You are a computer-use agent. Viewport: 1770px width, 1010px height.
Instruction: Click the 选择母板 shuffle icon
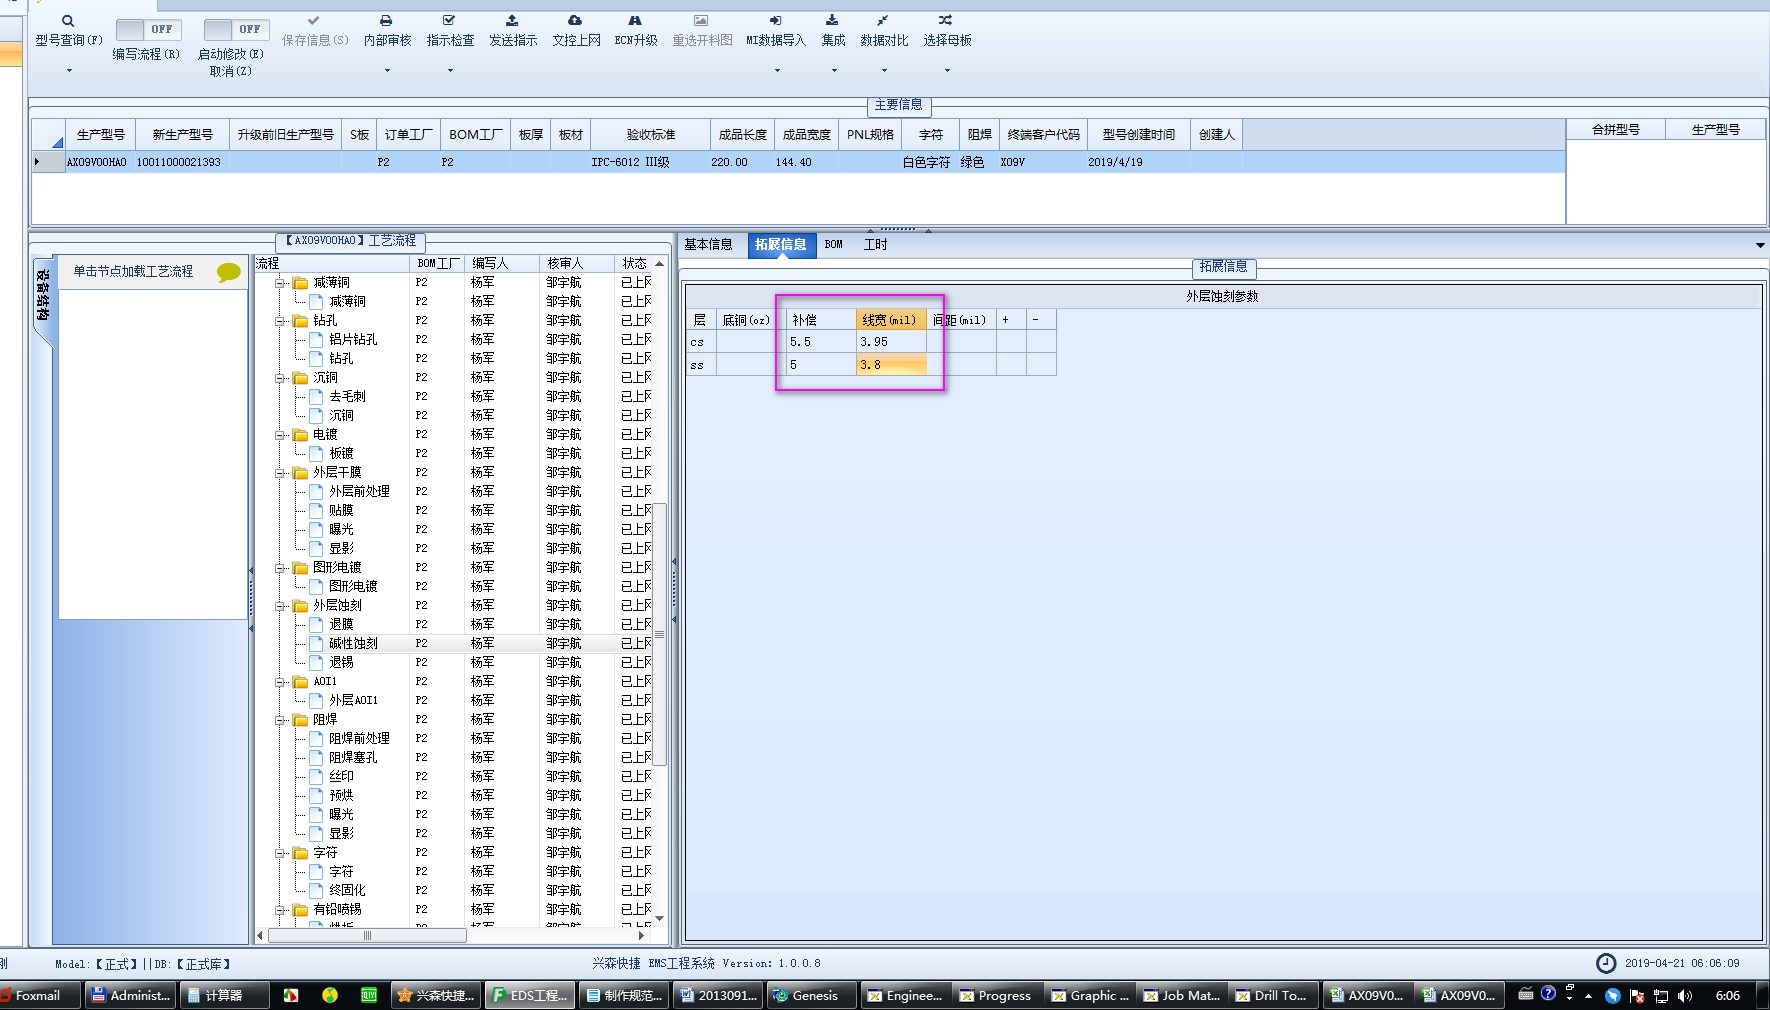point(946,20)
